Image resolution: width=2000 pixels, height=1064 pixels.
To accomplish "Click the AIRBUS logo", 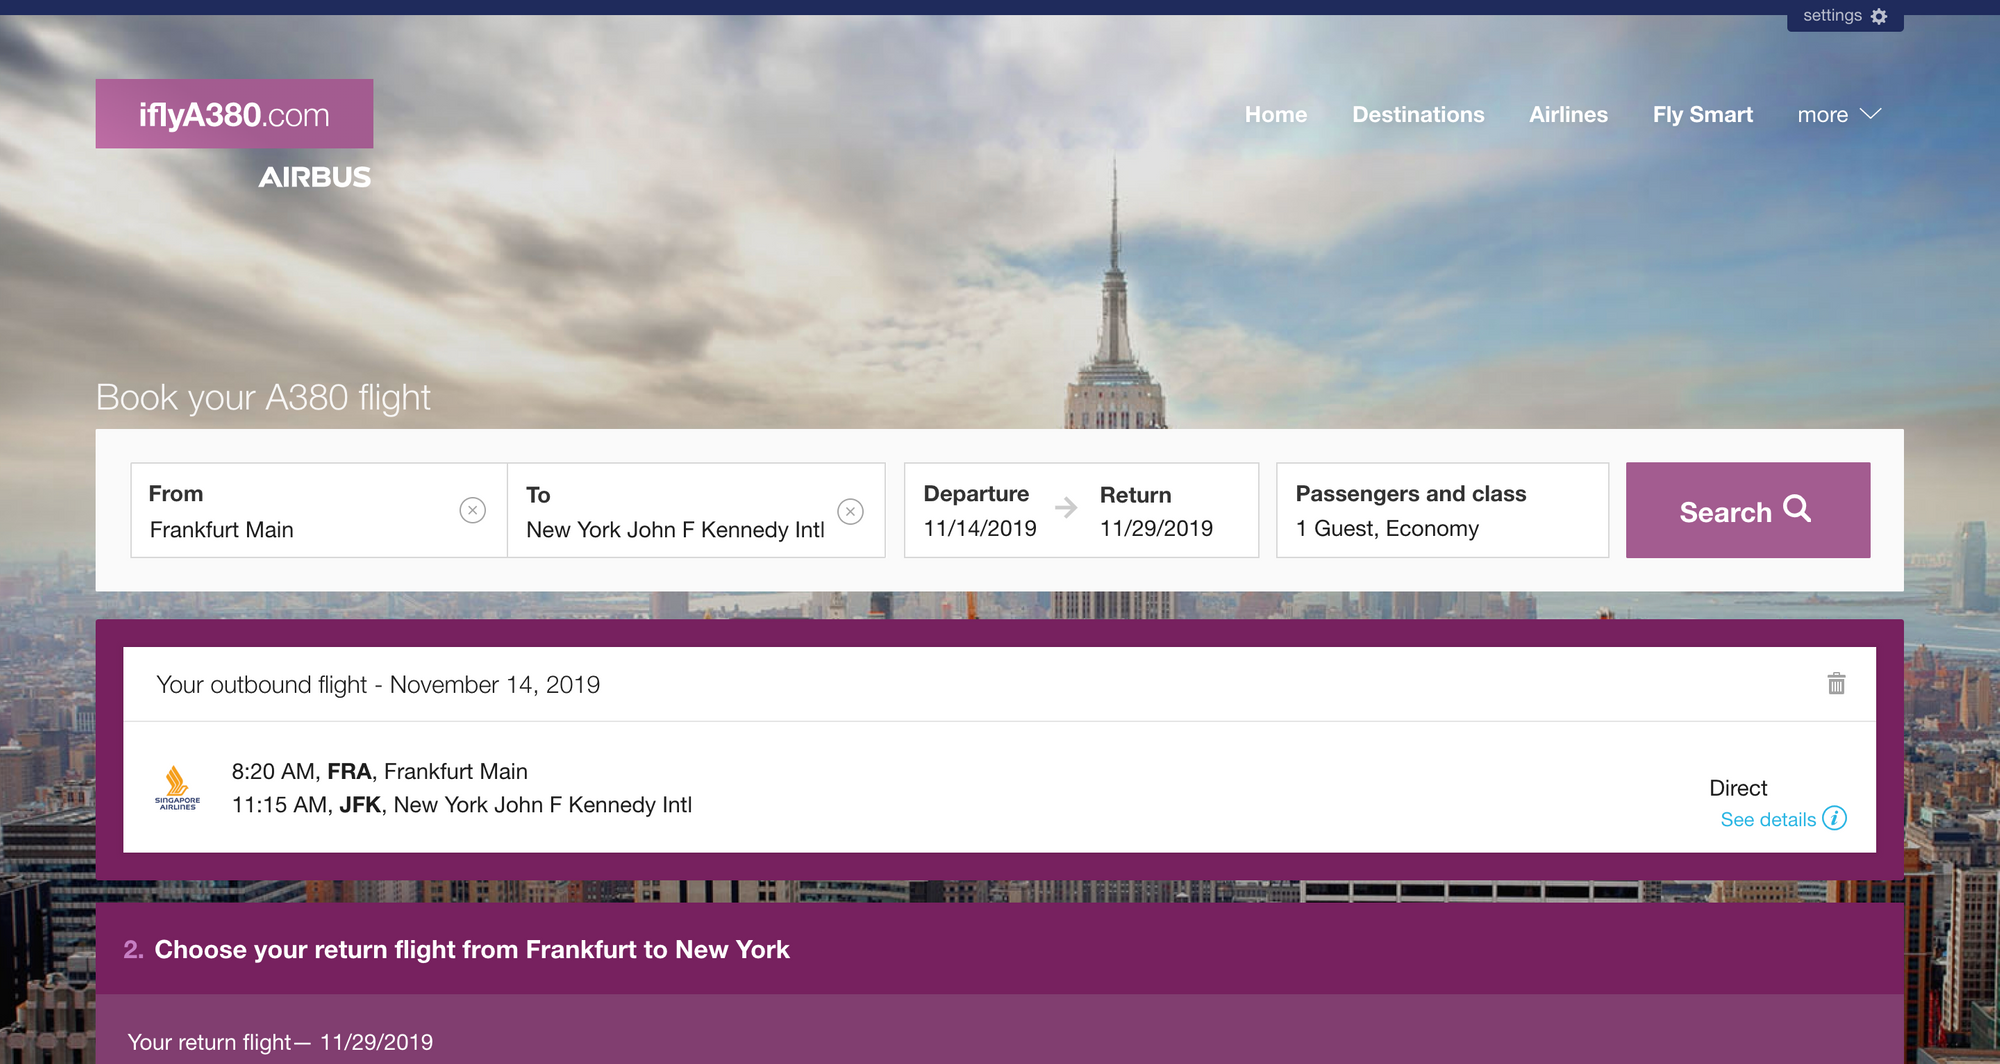I will [x=314, y=178].
